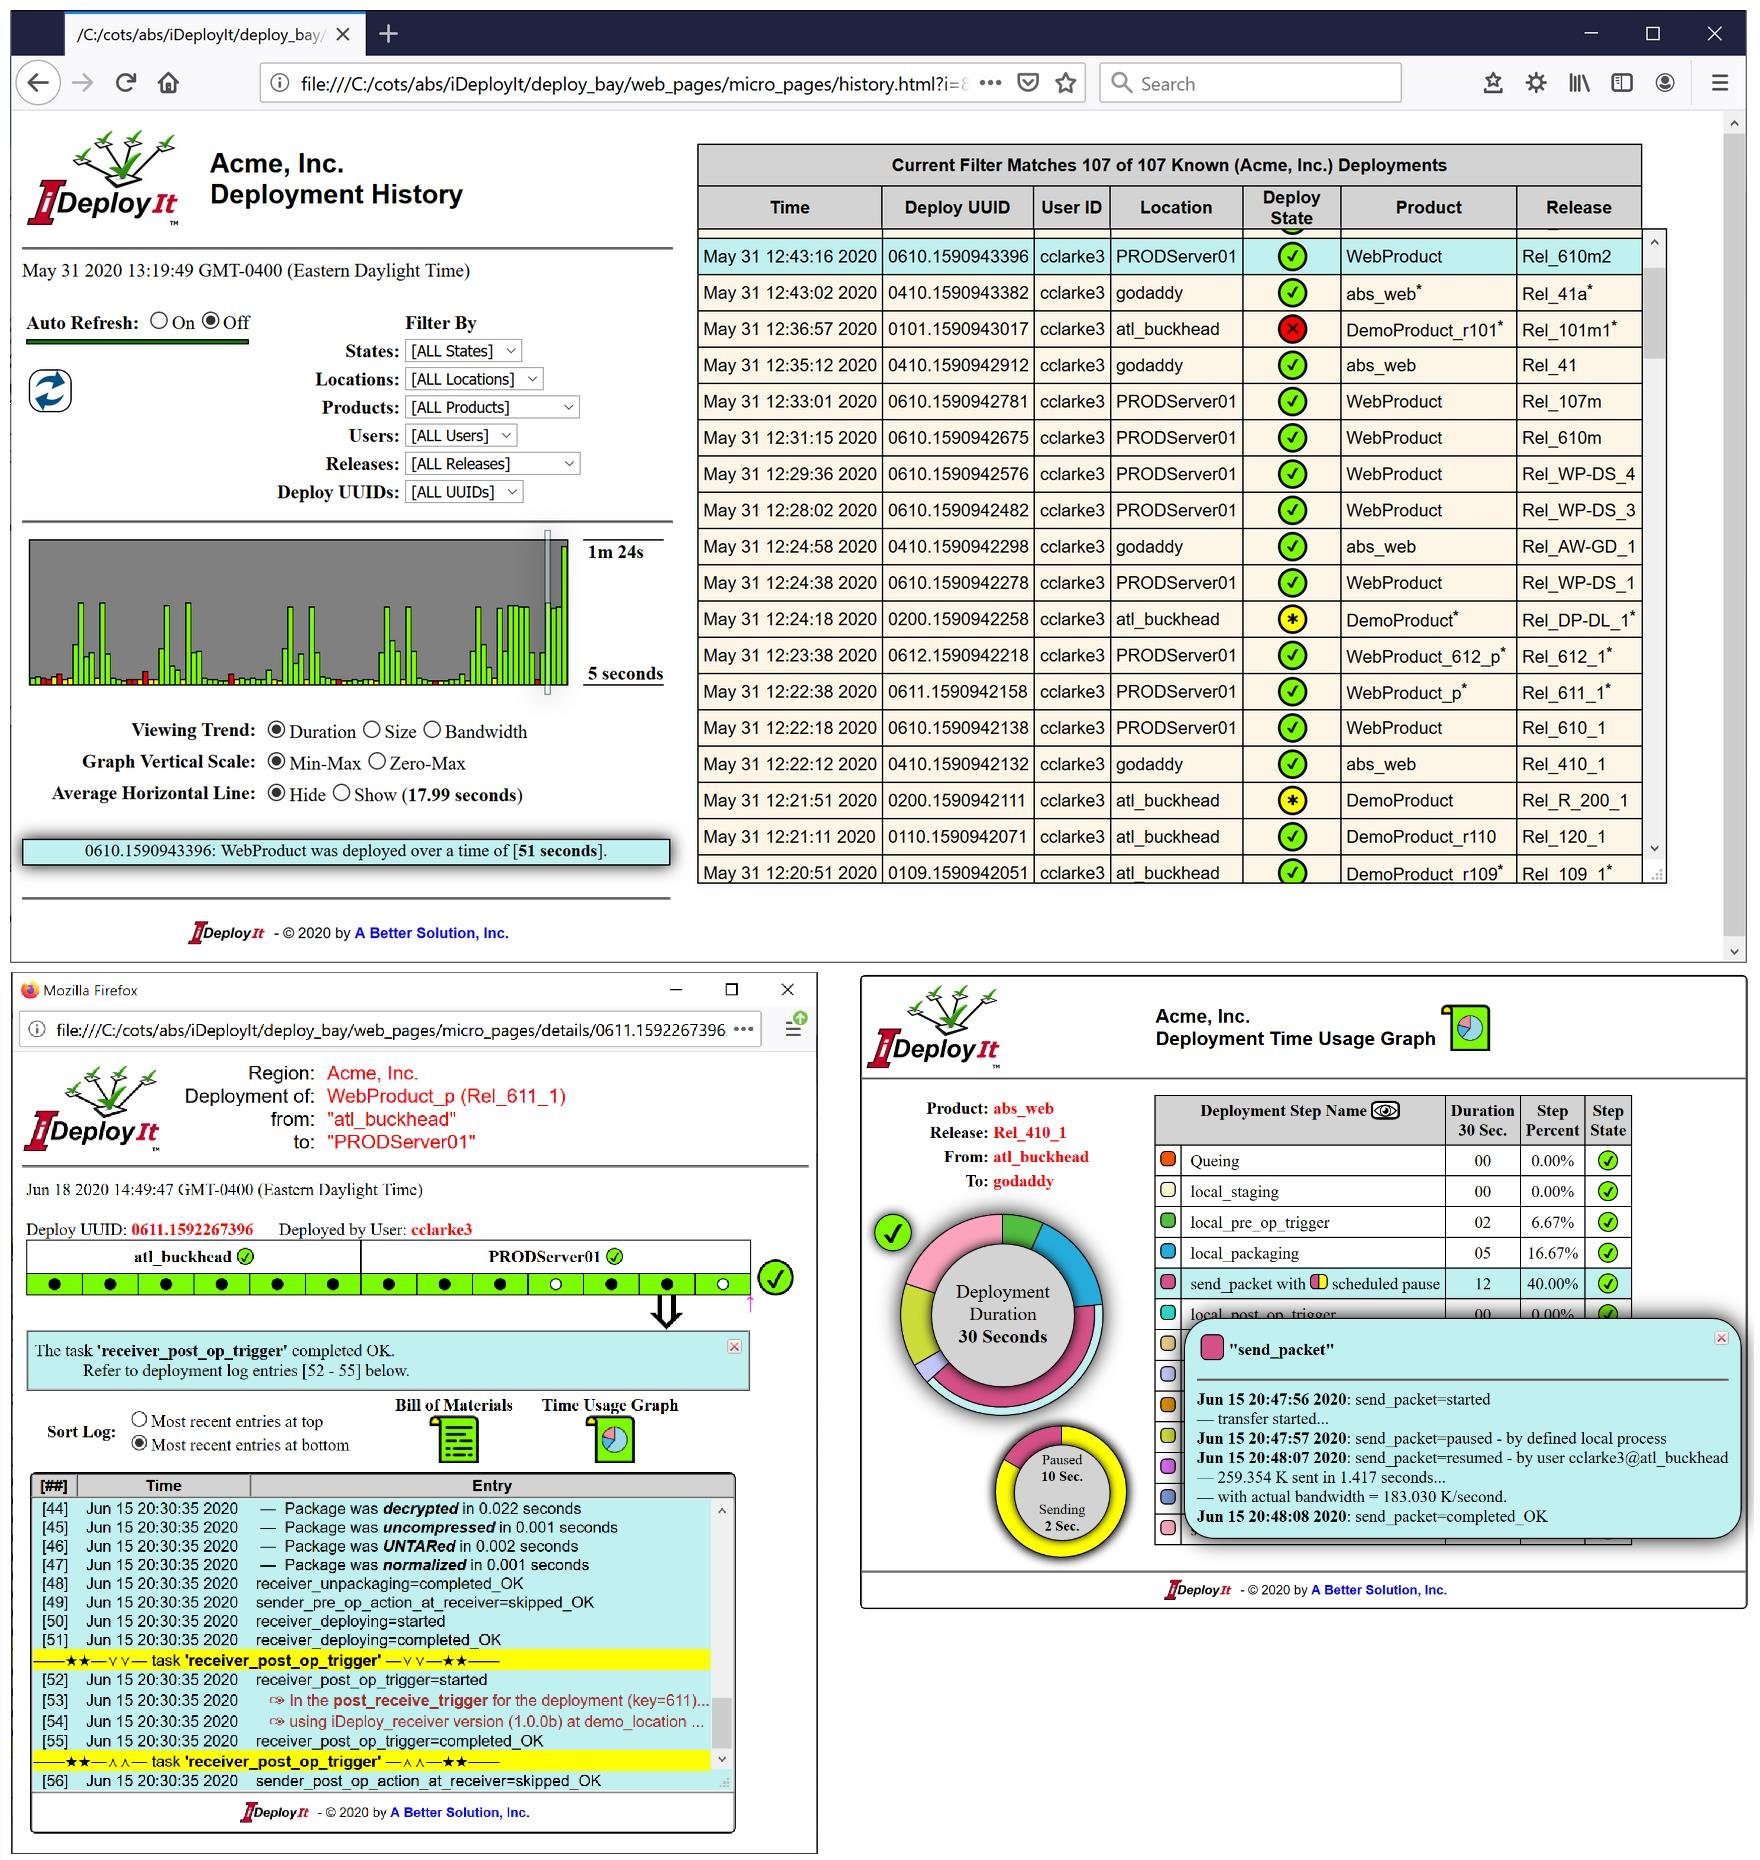Image resolution: width=1760 pixels, height=1860 pixels.
Task: Open a new browser tab
Action: click(390, 33)
